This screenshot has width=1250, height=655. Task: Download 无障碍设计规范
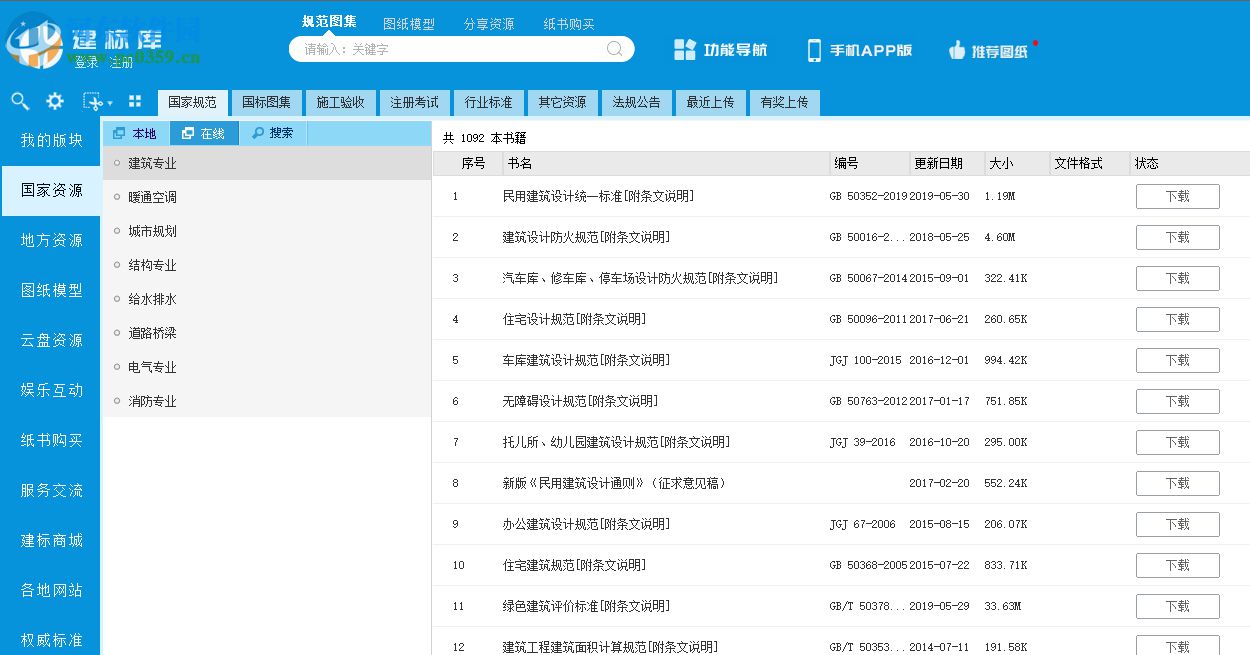1177,401
